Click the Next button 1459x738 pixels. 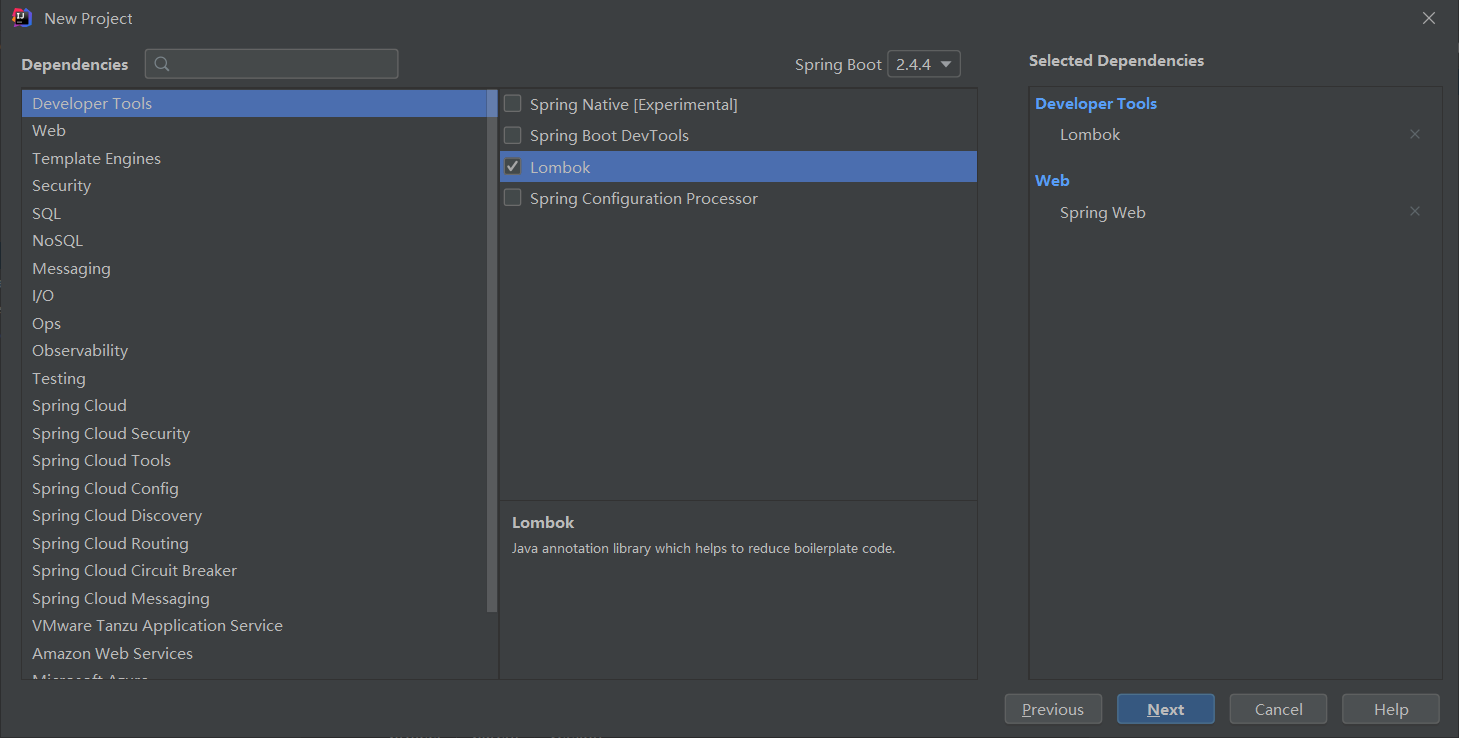click(x=1165, y=709)
